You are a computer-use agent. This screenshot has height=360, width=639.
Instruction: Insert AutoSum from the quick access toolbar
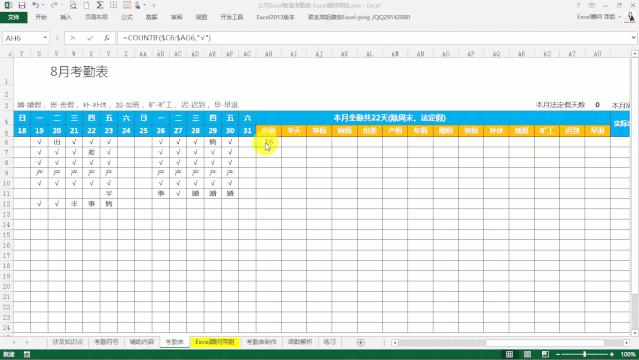(x=100, y=5)
